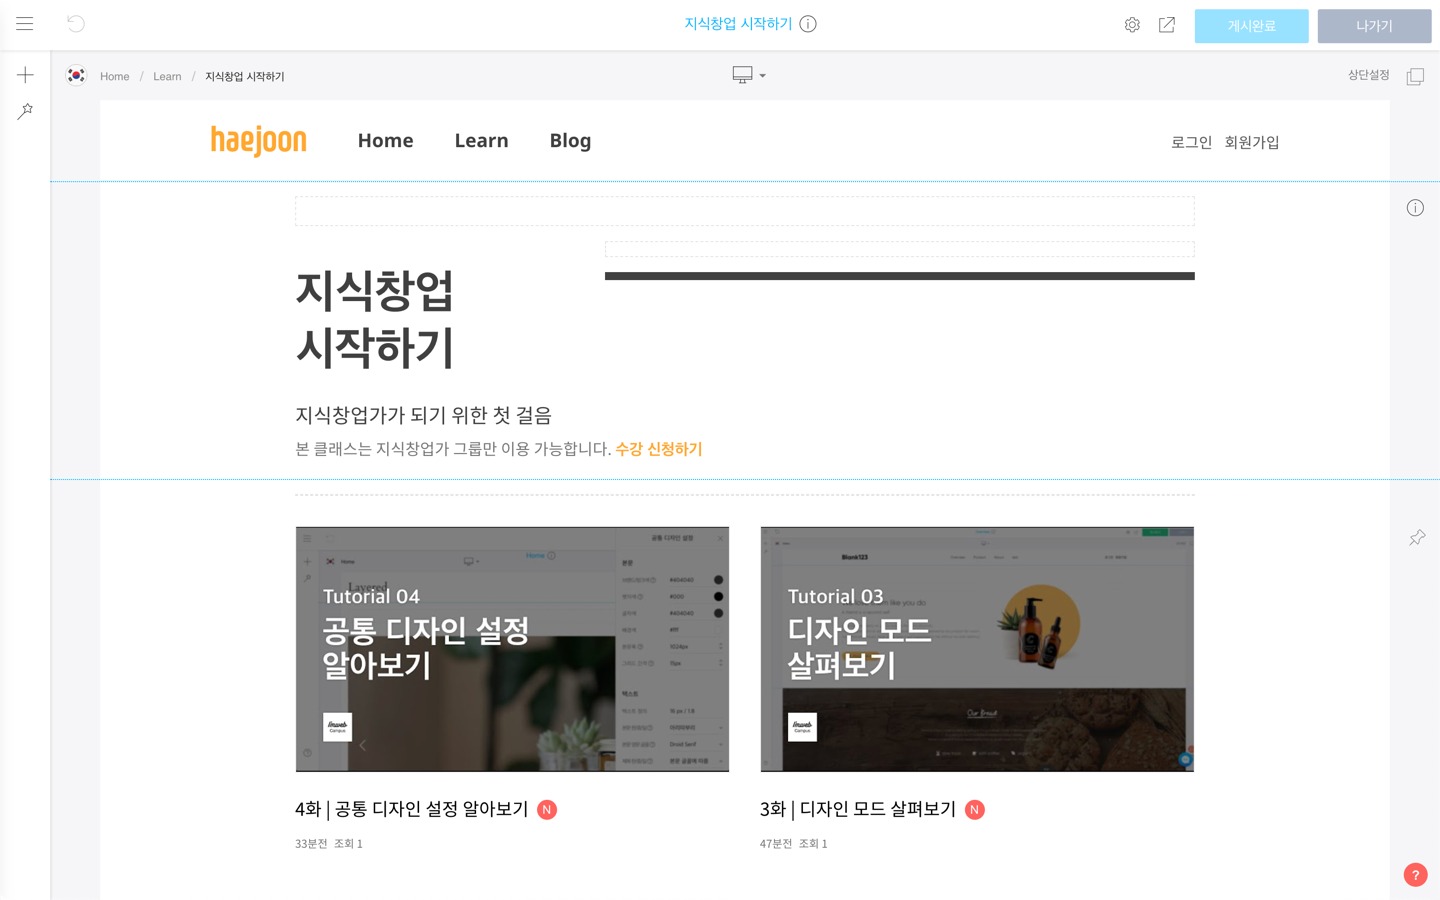Click the Korean flag language icon
Screen dimensions: 1440x900
point(76,76)
